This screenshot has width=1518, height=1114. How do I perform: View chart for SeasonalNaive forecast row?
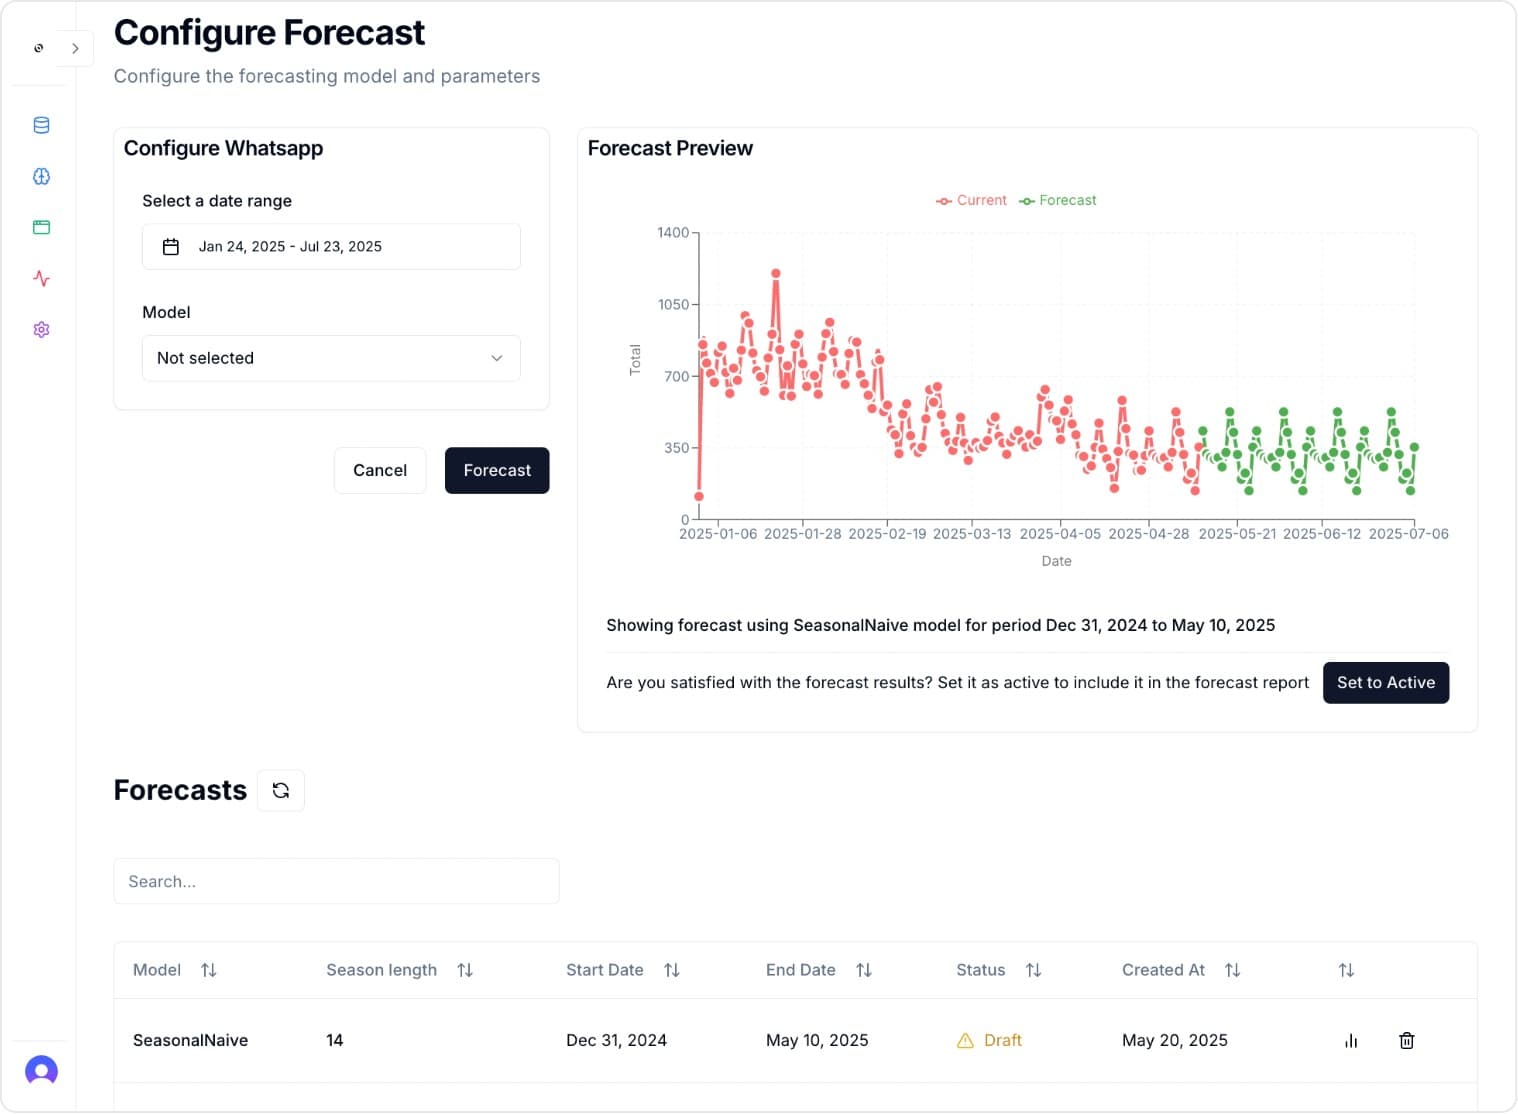pos(1351,1040)
